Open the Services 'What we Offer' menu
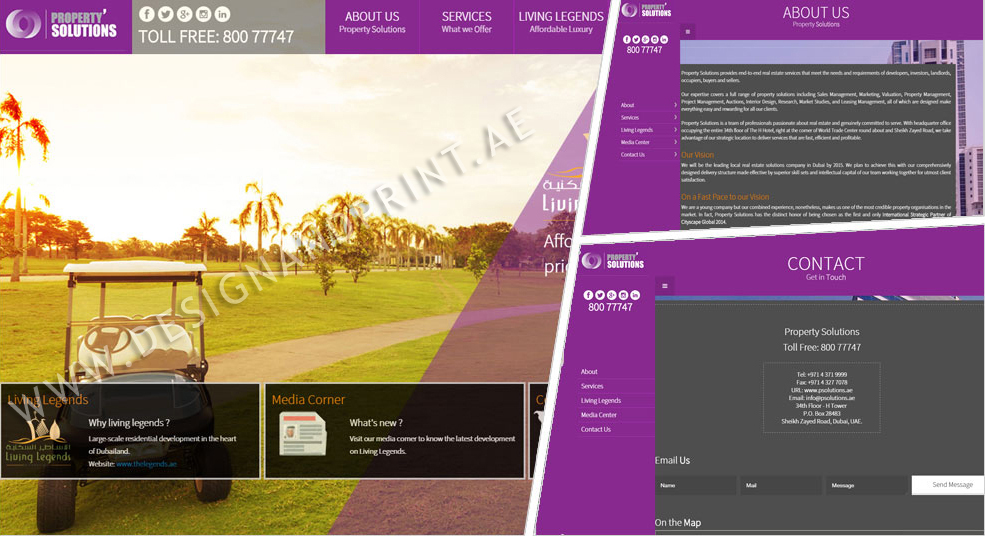985x536 pixels. [466, 22]
